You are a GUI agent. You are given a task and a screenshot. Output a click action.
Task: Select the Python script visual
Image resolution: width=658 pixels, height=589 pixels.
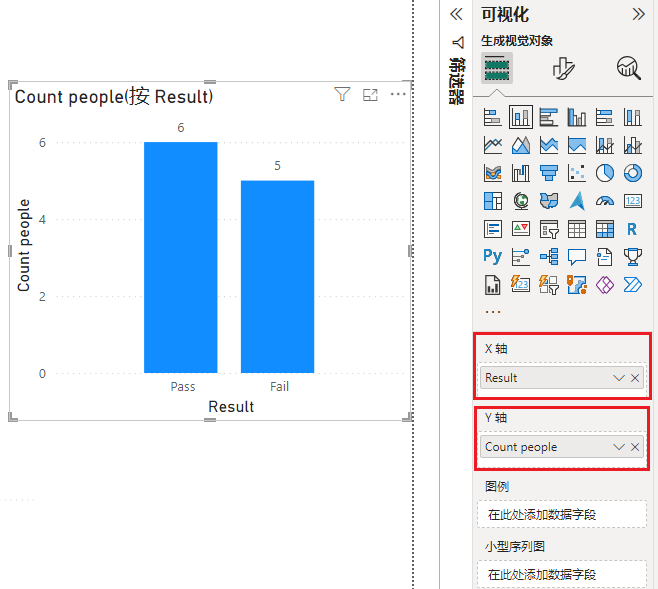(493, 256)
